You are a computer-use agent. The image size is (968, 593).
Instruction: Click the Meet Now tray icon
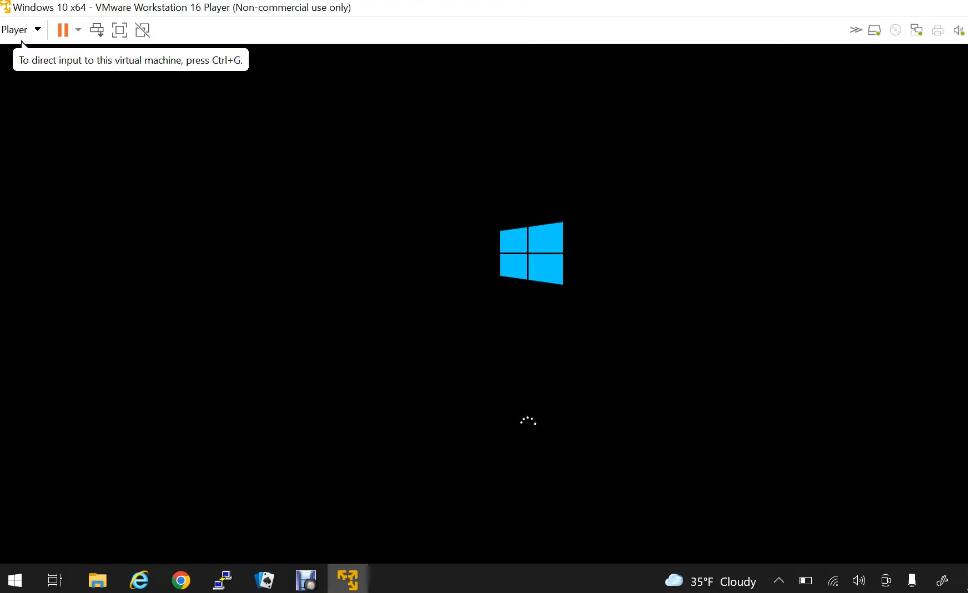coord(886,581)
